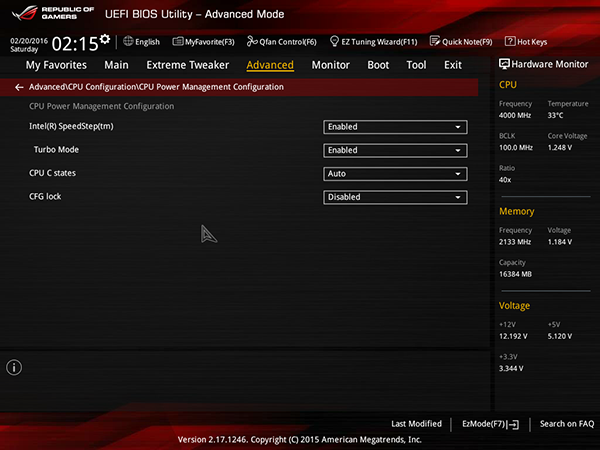Click the Ratio value 40x
Image resolution: width=600 pixels, height=450 pixels.
[505, 180]
